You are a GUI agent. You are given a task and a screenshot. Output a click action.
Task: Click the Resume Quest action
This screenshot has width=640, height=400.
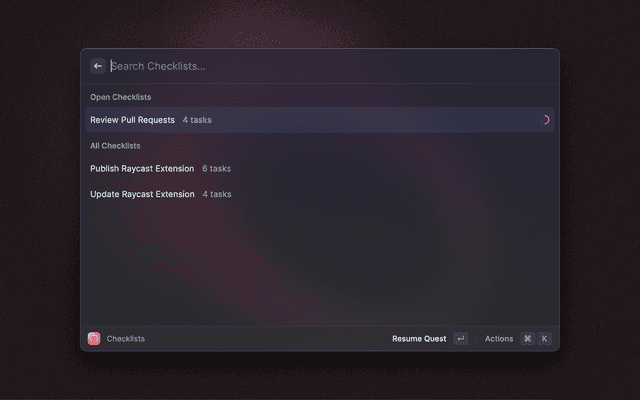[x=419, y=339]
